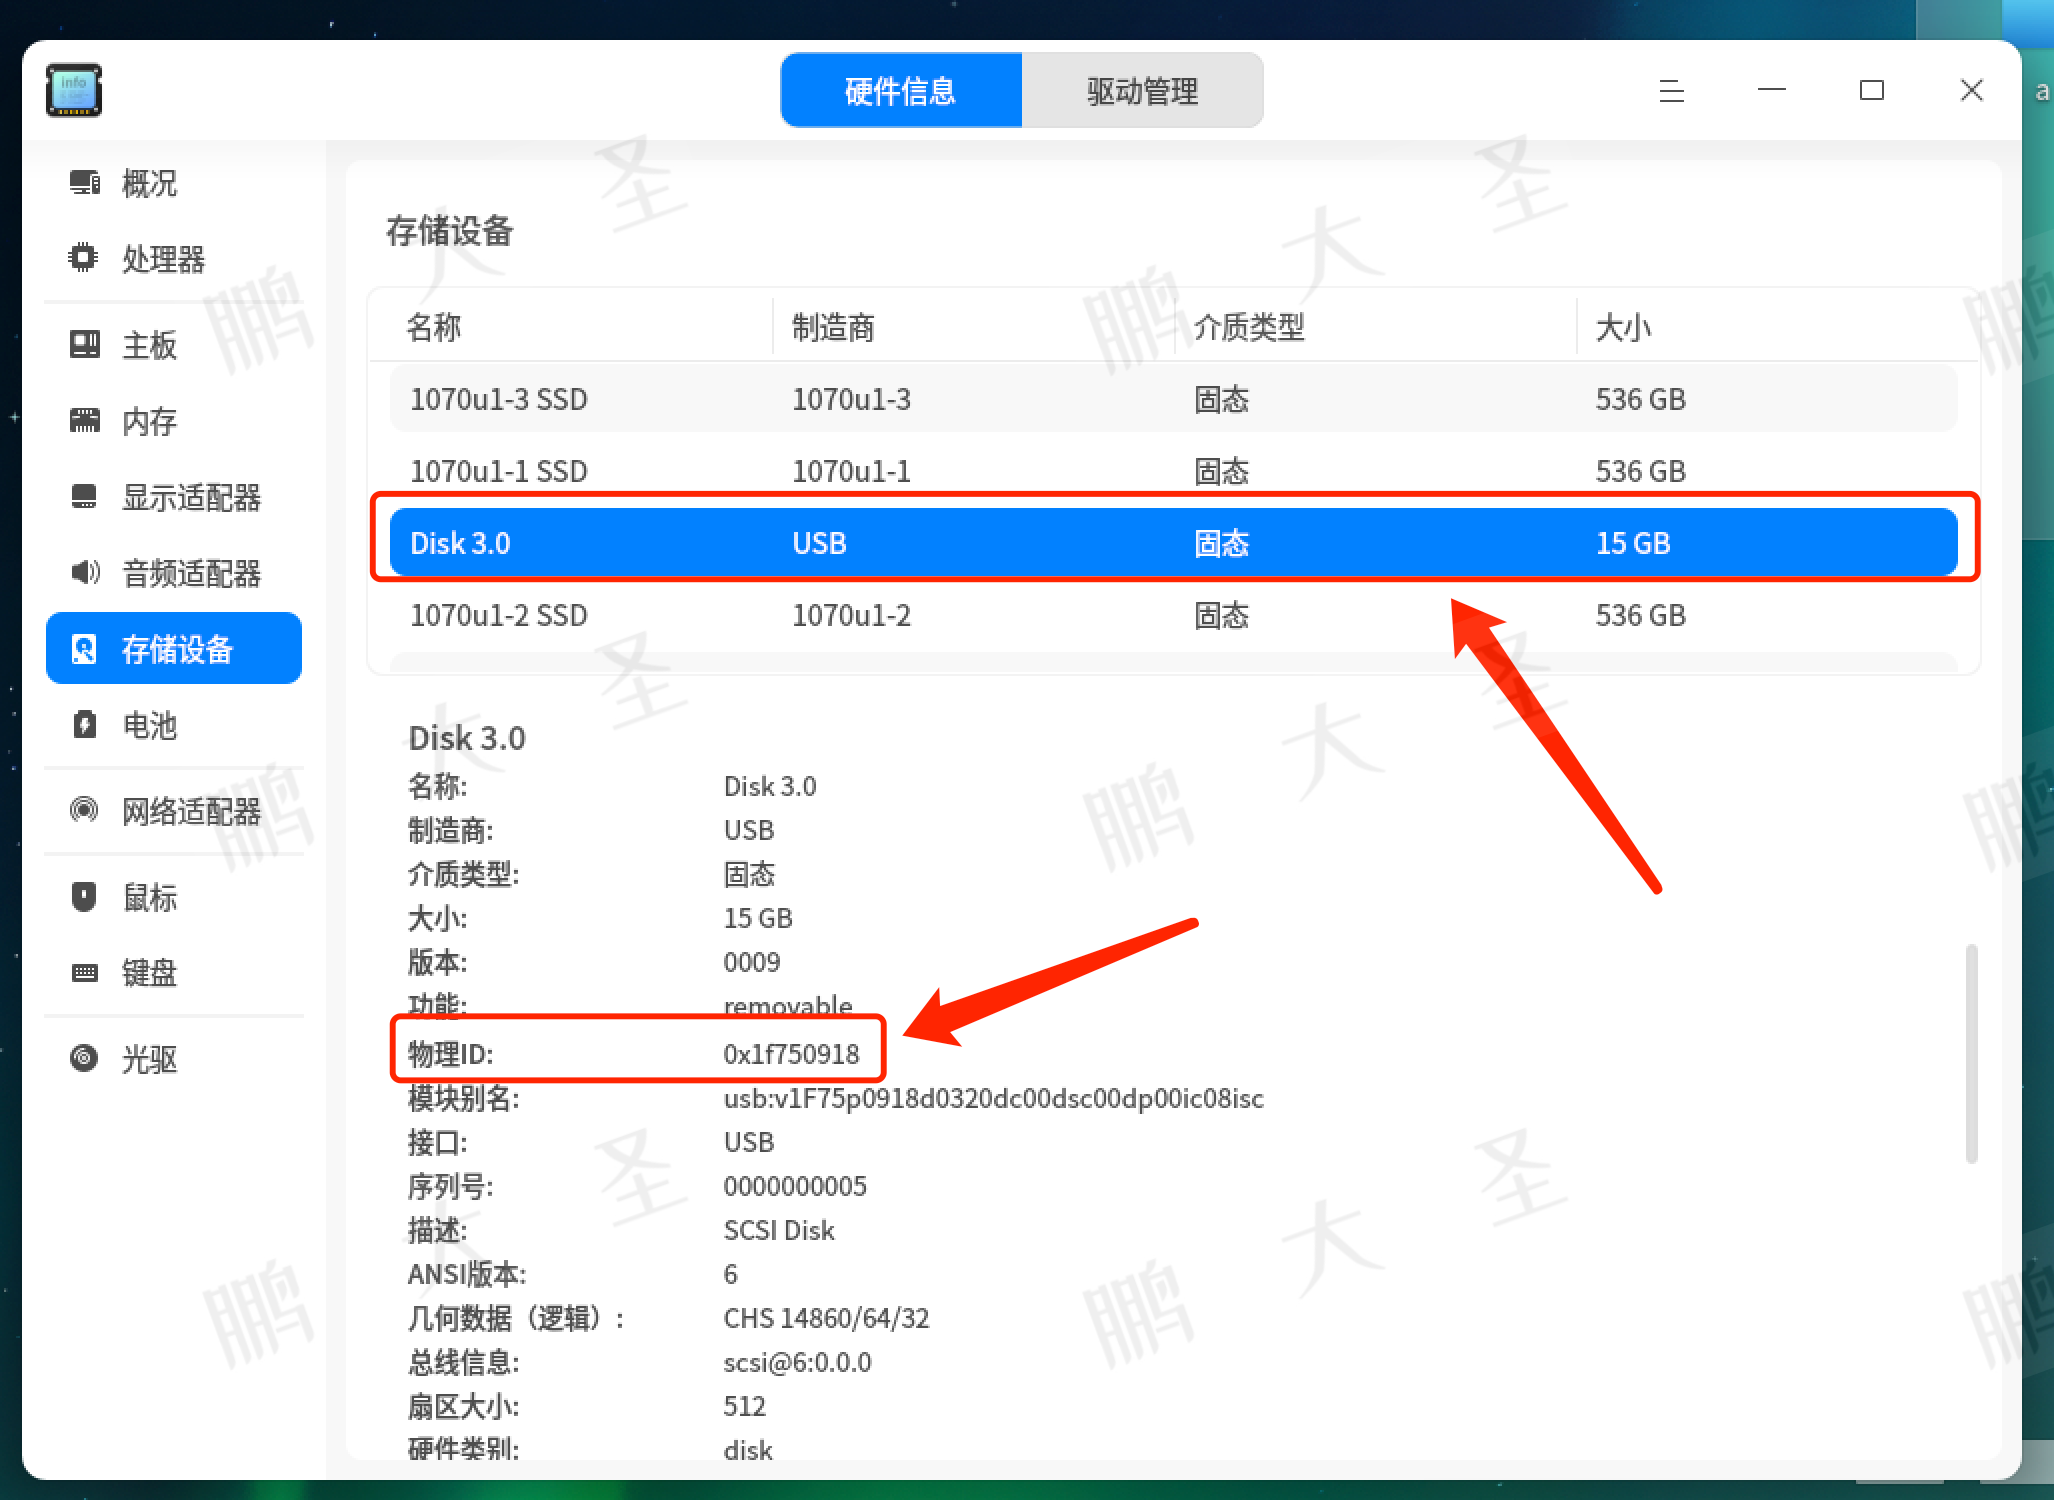Click the scsi@6:0.0.0 bus info value

(797, 1362)
